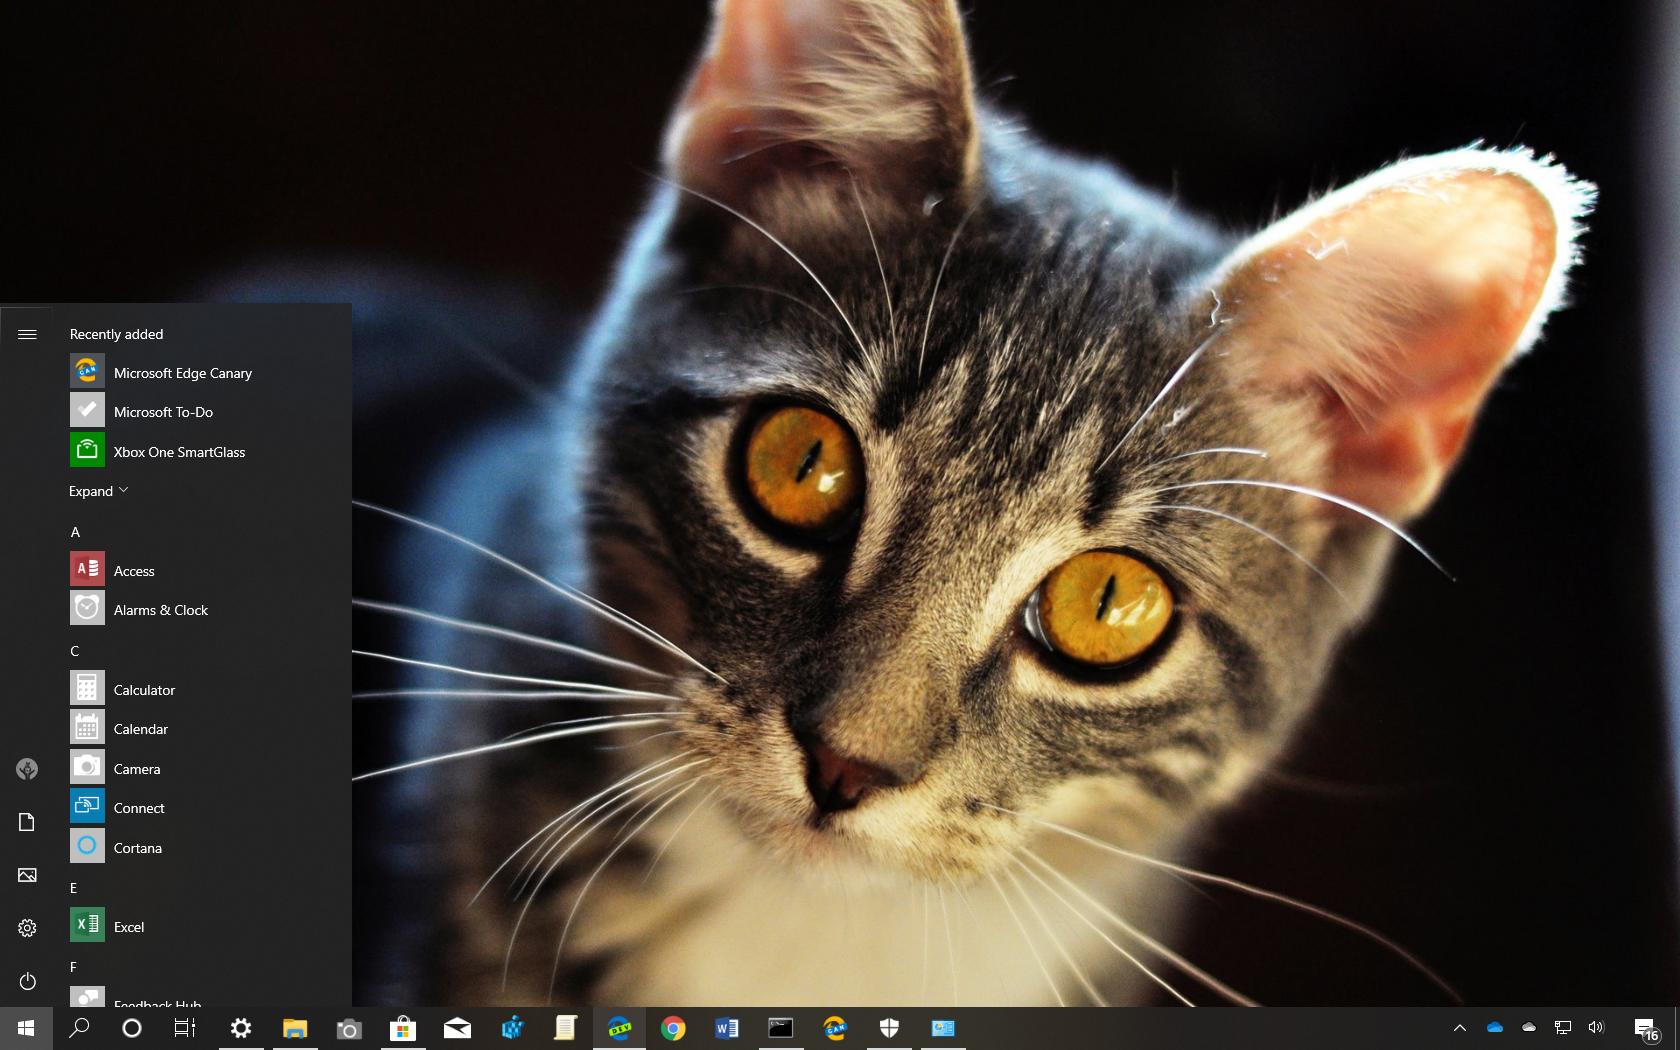
Task: Open the Action Center notifications
Action: click(x=1646, y=1028)
